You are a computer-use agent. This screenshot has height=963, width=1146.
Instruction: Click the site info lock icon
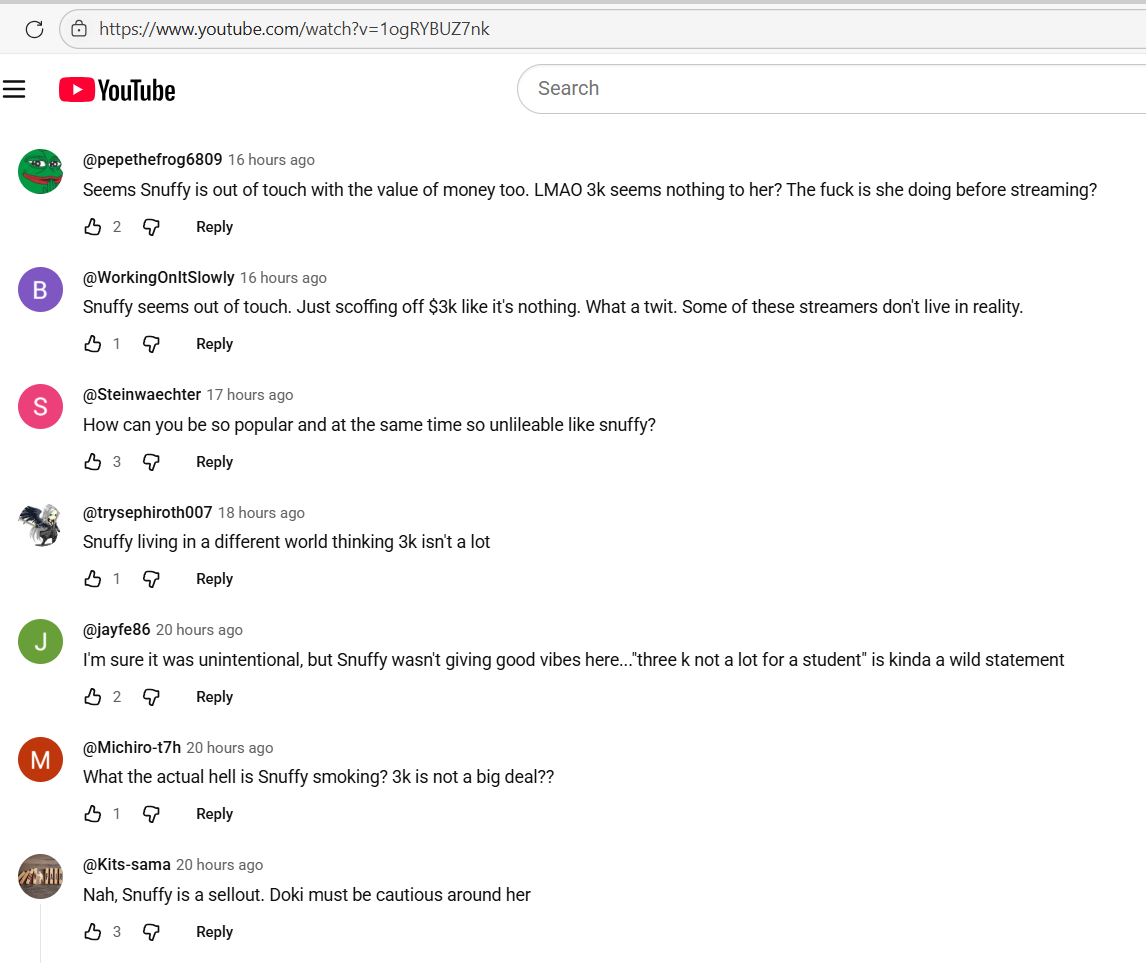pyautogui.click(x=79, y=29)
